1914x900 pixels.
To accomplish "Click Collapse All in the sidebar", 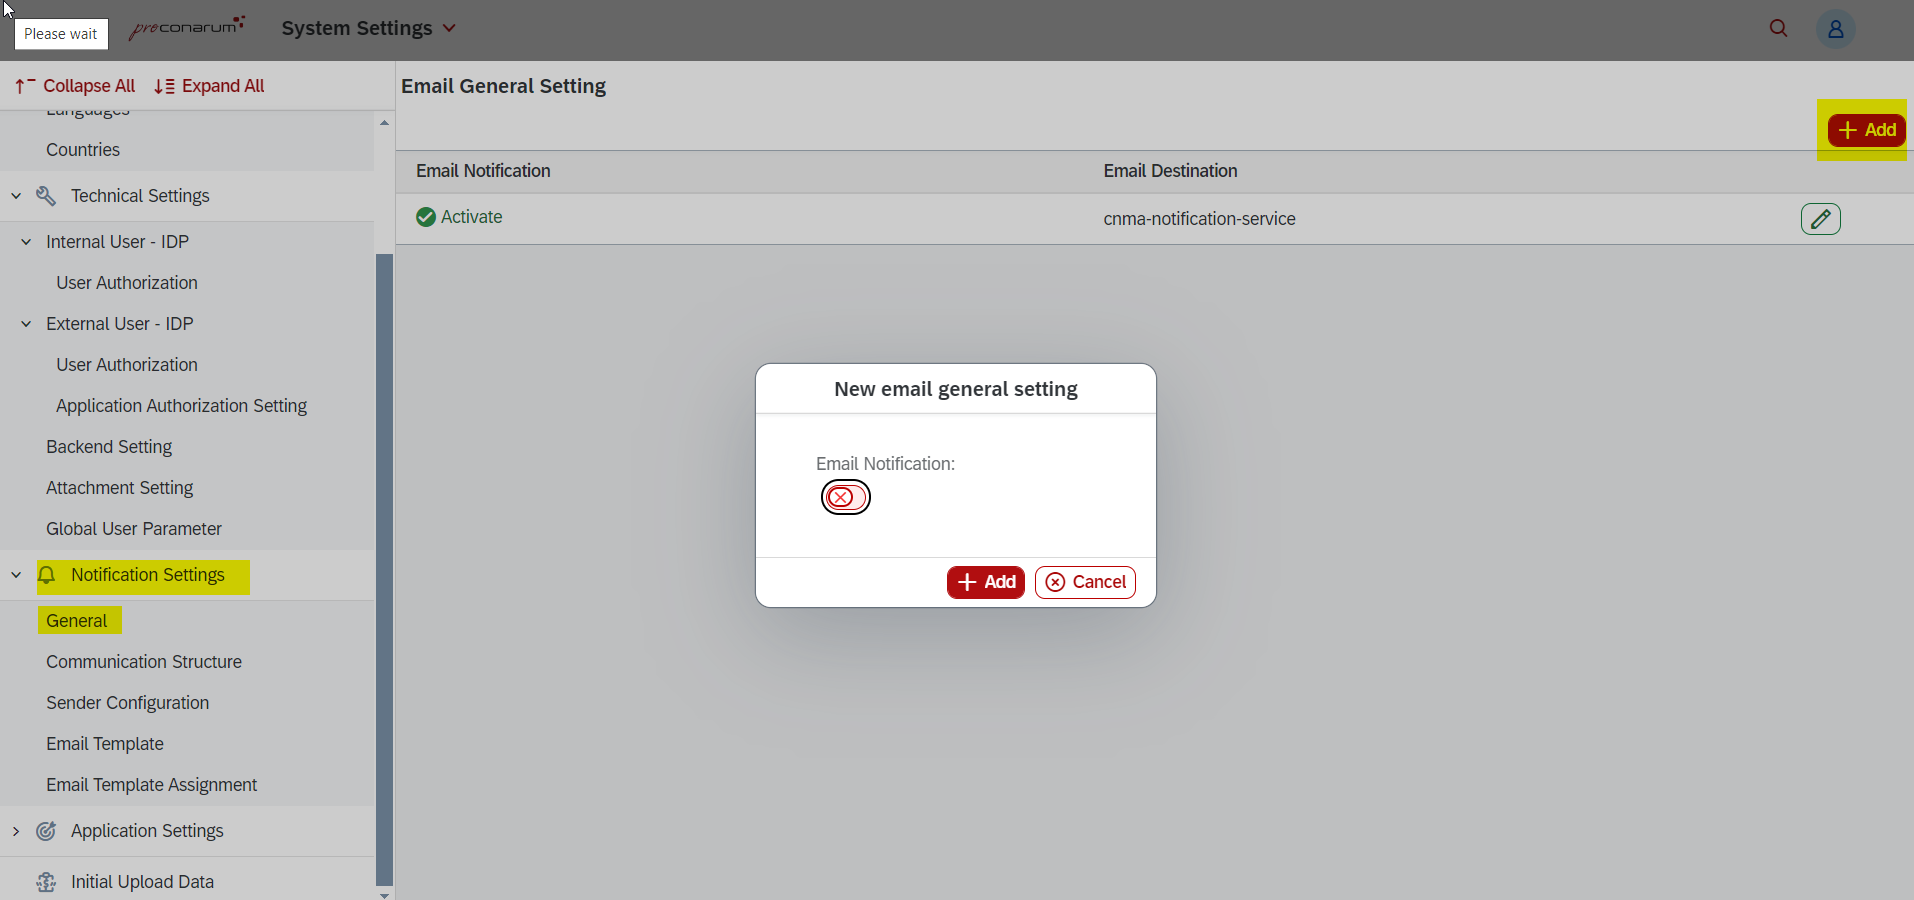I will [x=76, y=86].
